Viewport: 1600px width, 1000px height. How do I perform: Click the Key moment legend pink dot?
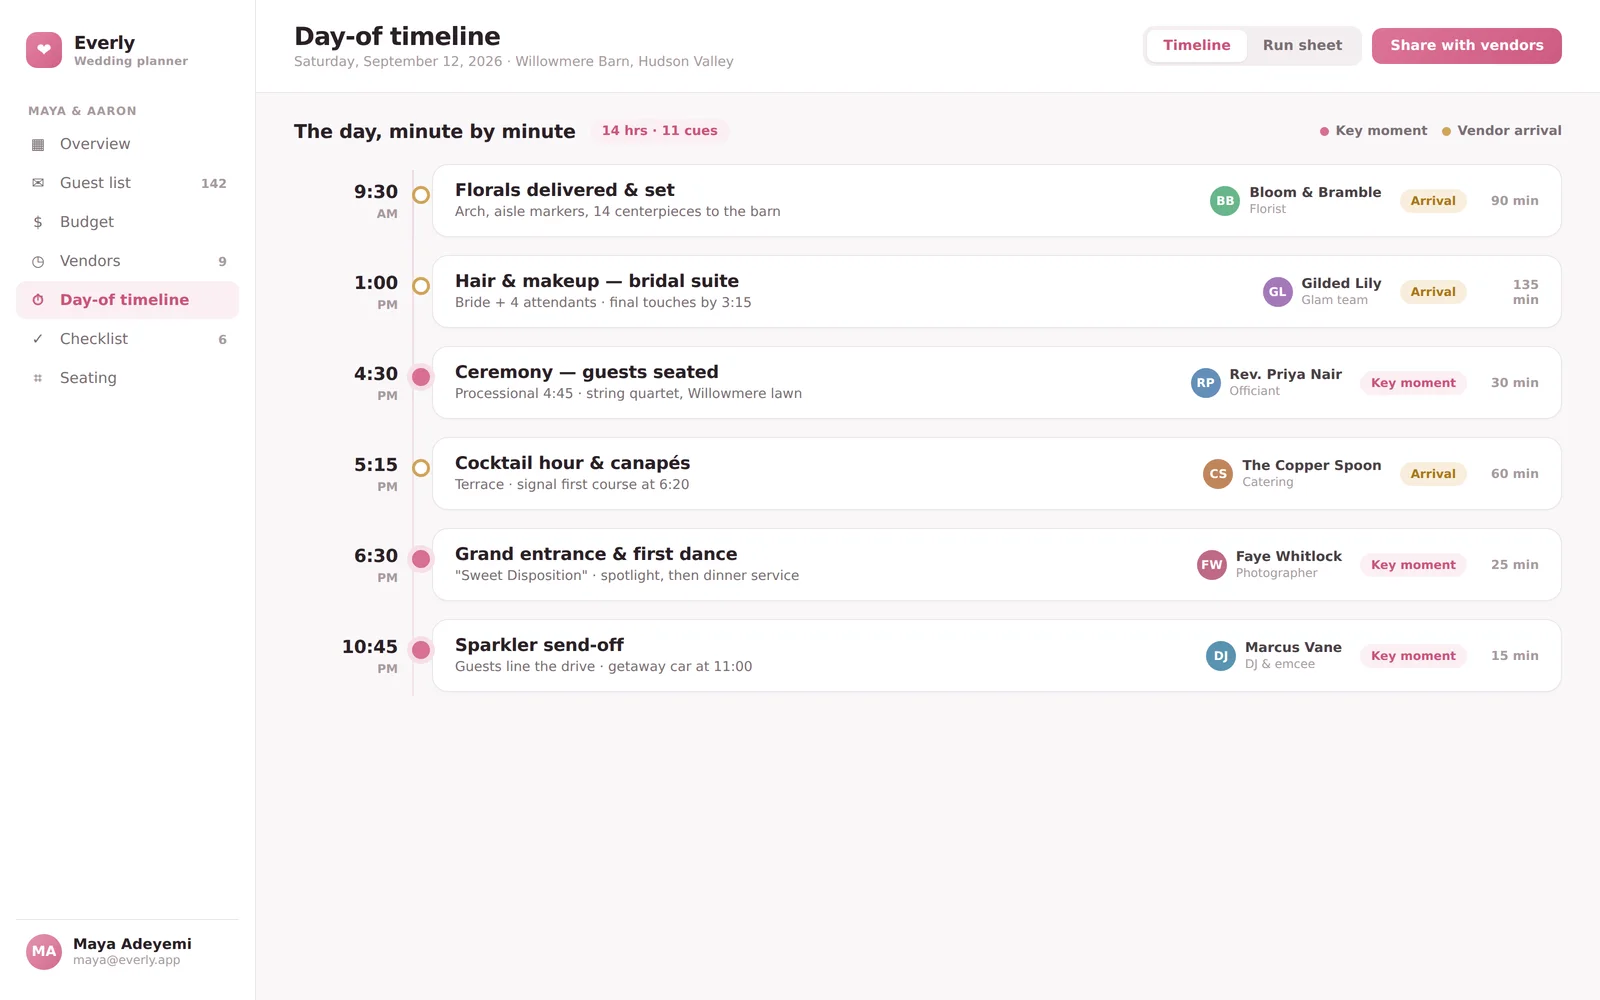(x=1325, y=131)
